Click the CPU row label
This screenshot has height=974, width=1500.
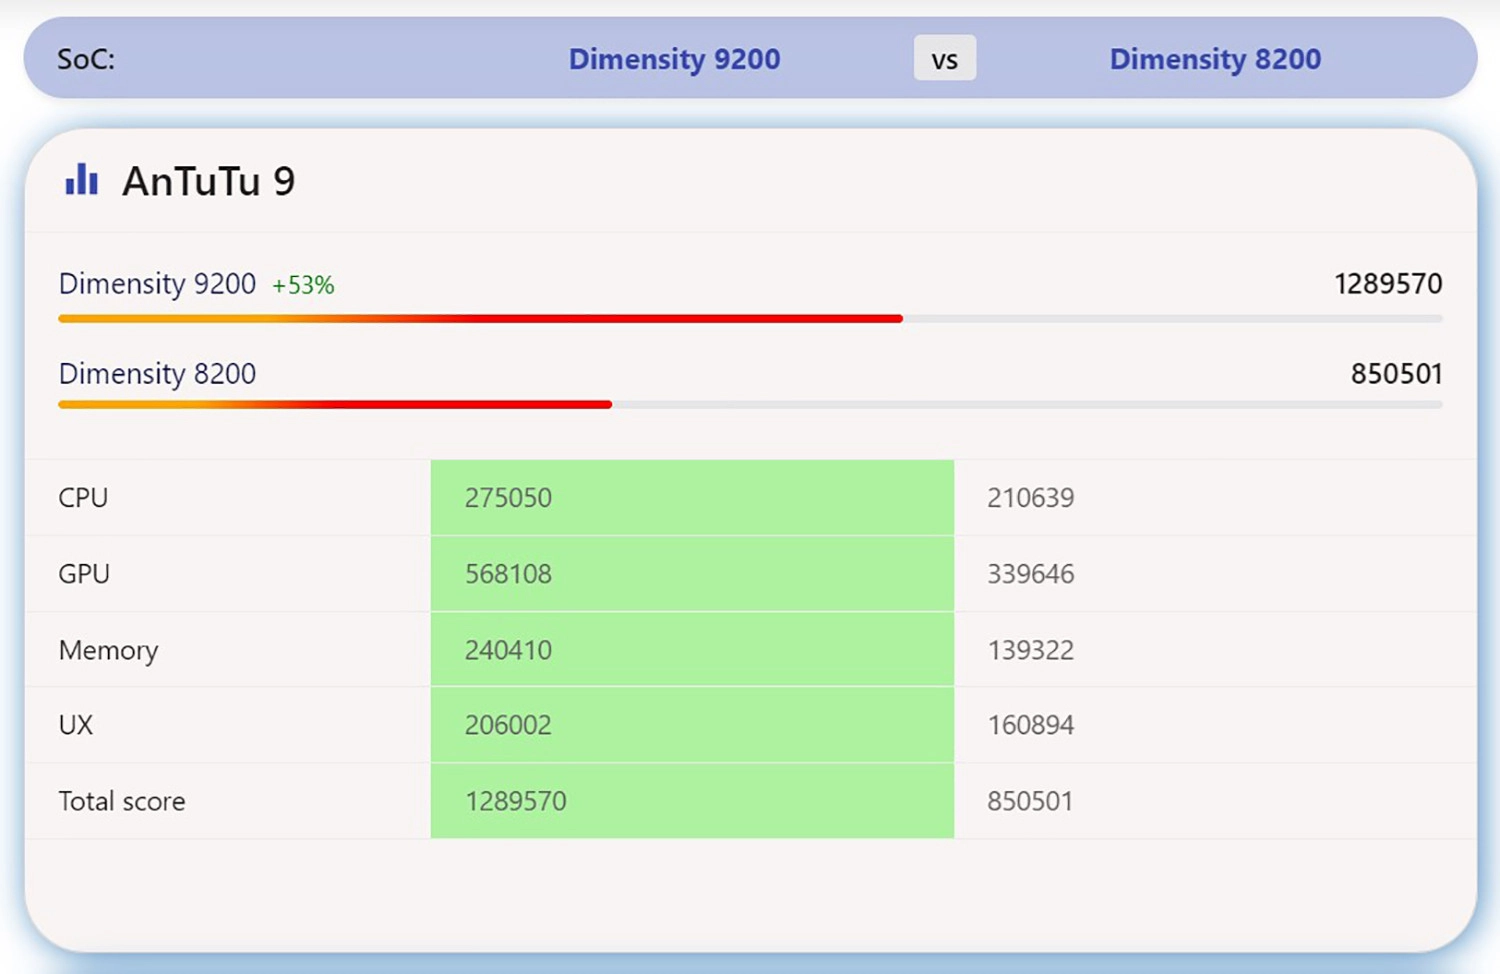click(83, 498)
